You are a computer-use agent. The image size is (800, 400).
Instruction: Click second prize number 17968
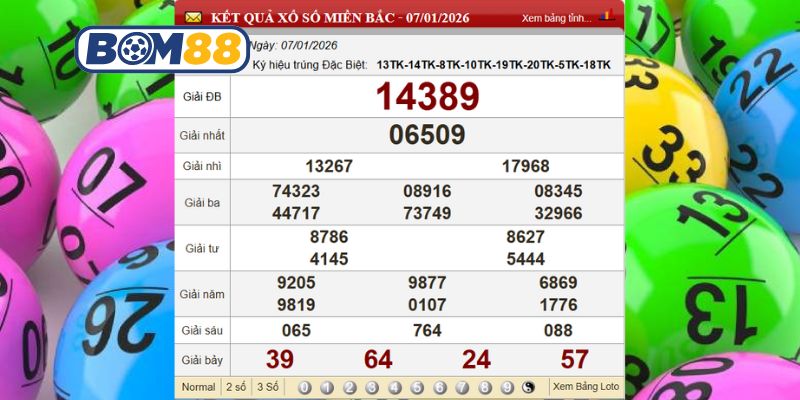[526, 166]
